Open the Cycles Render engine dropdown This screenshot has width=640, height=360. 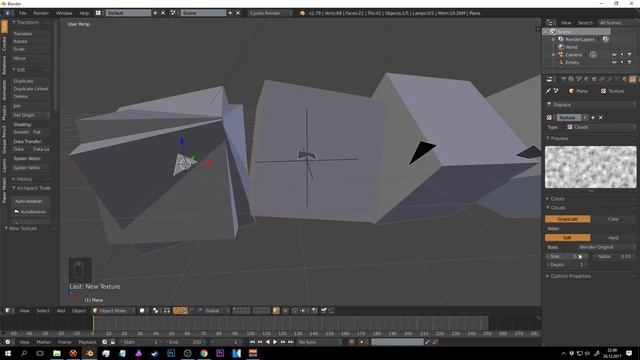(x=270, y=13)
